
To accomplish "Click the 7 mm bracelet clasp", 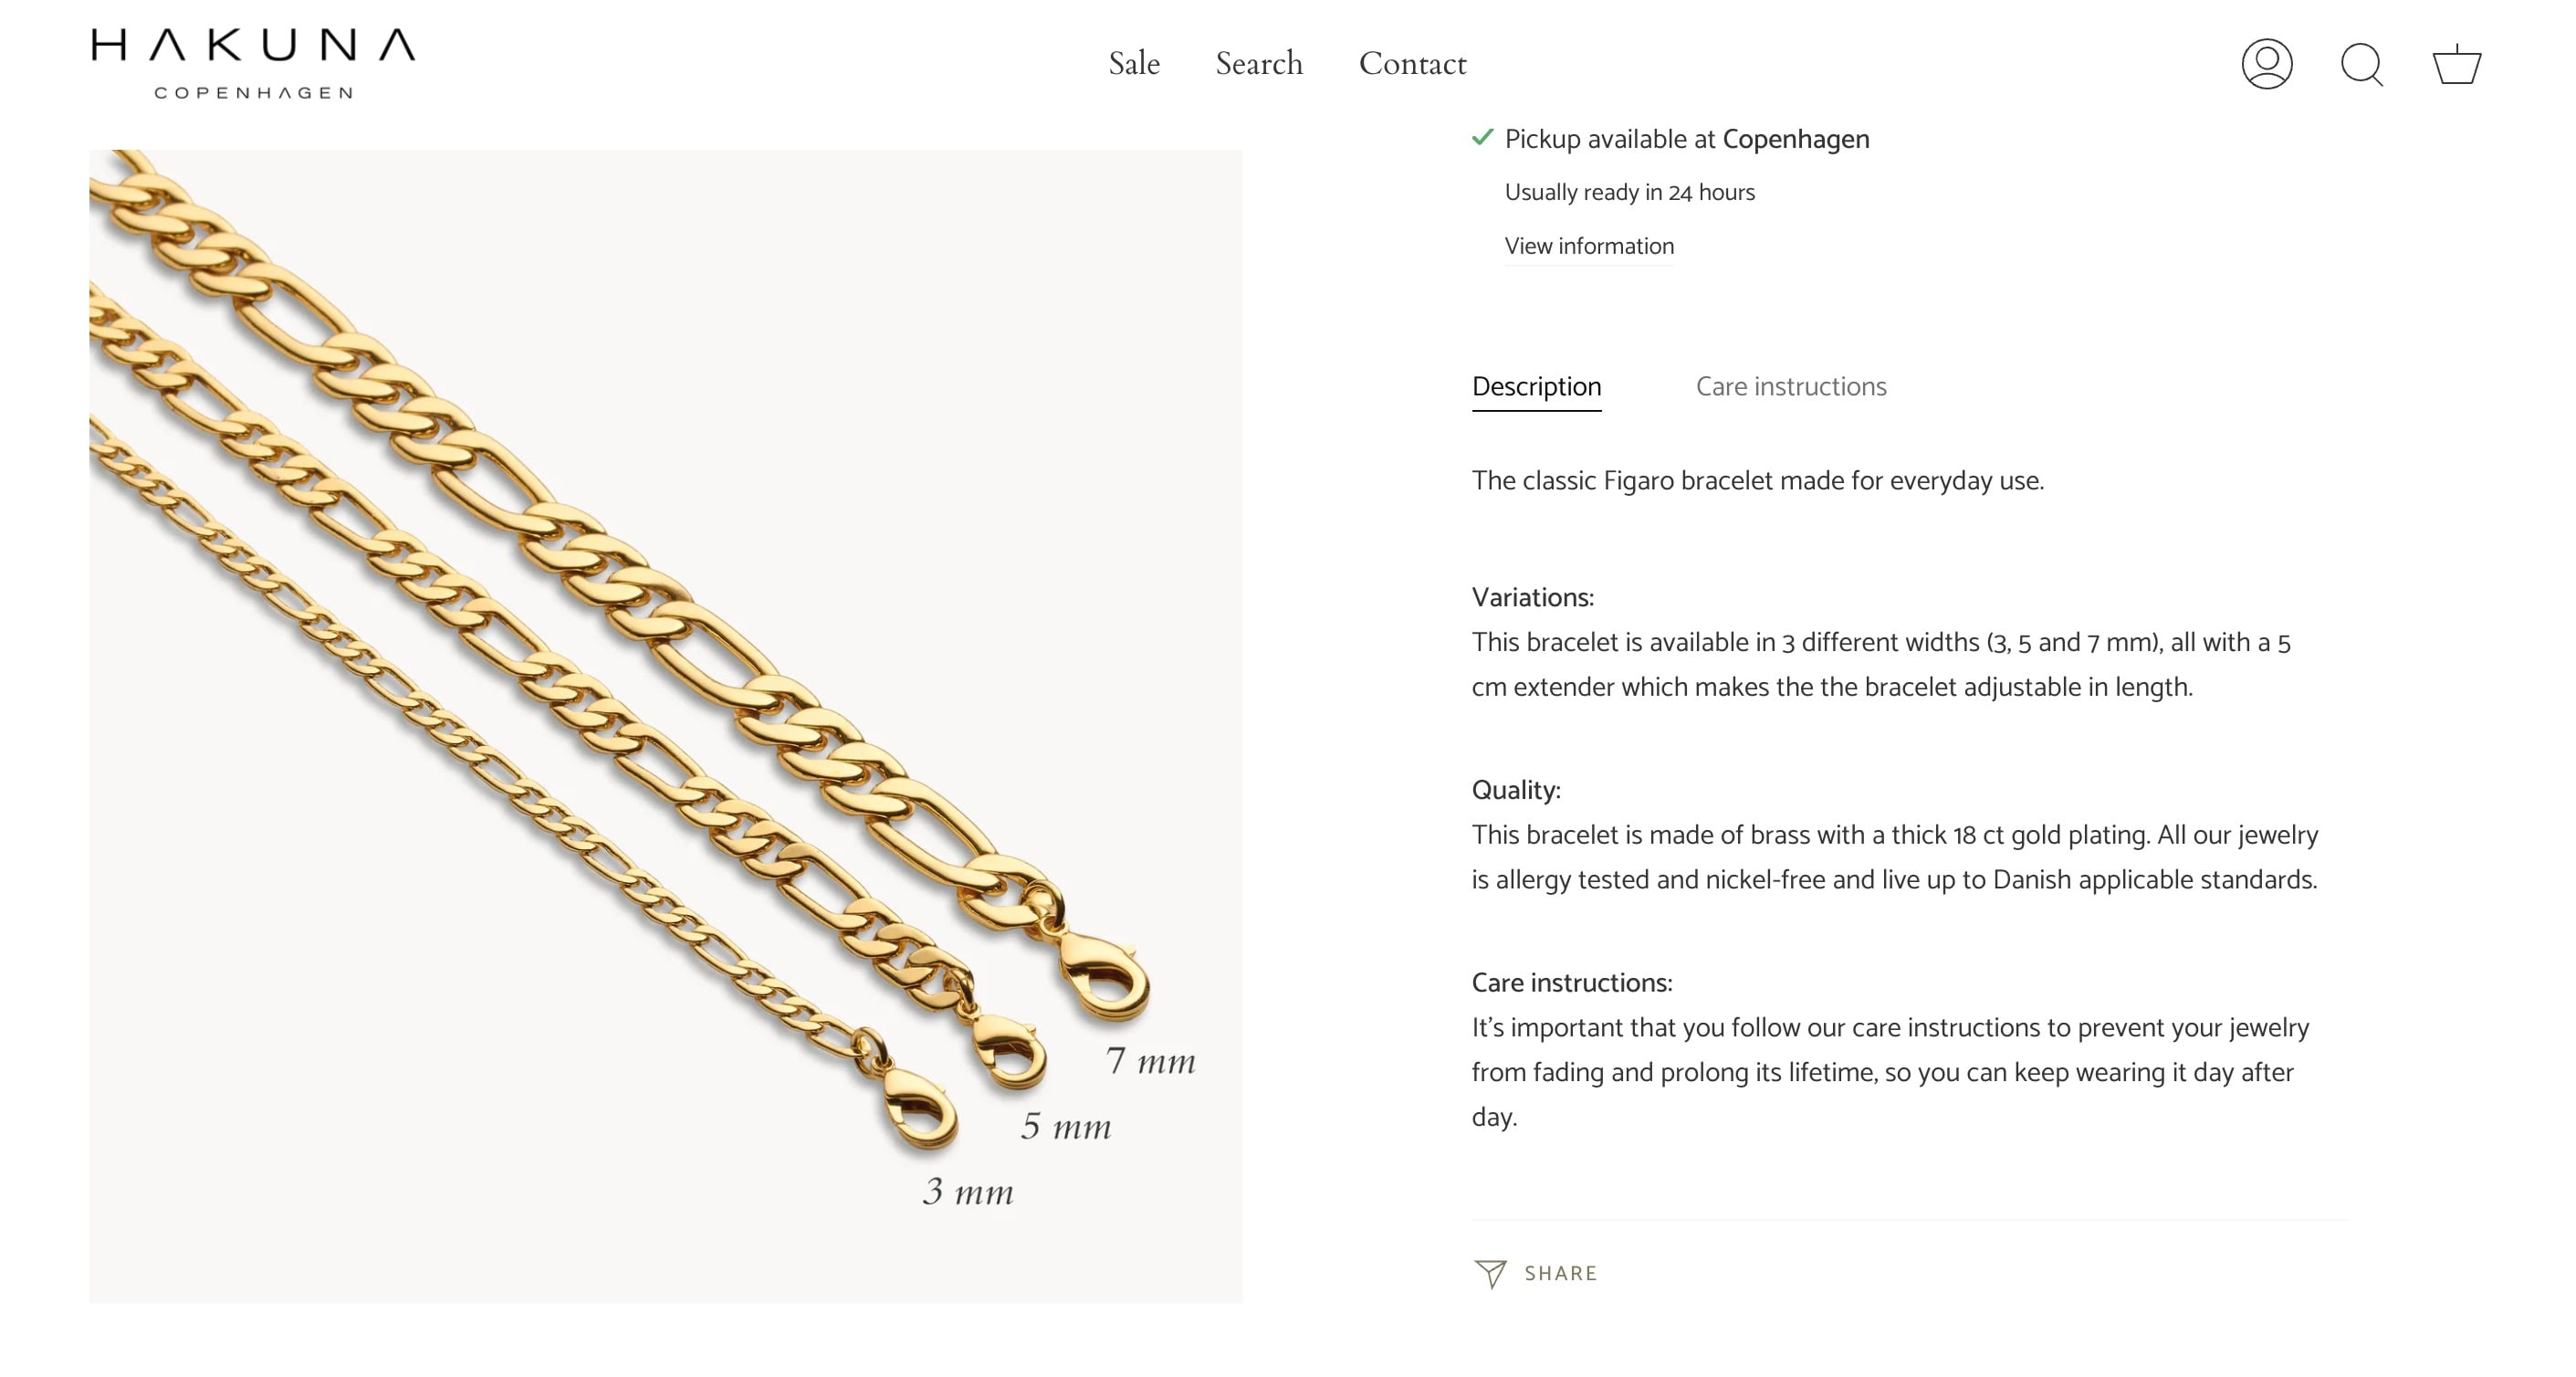I will click(x=1105, y=974).
